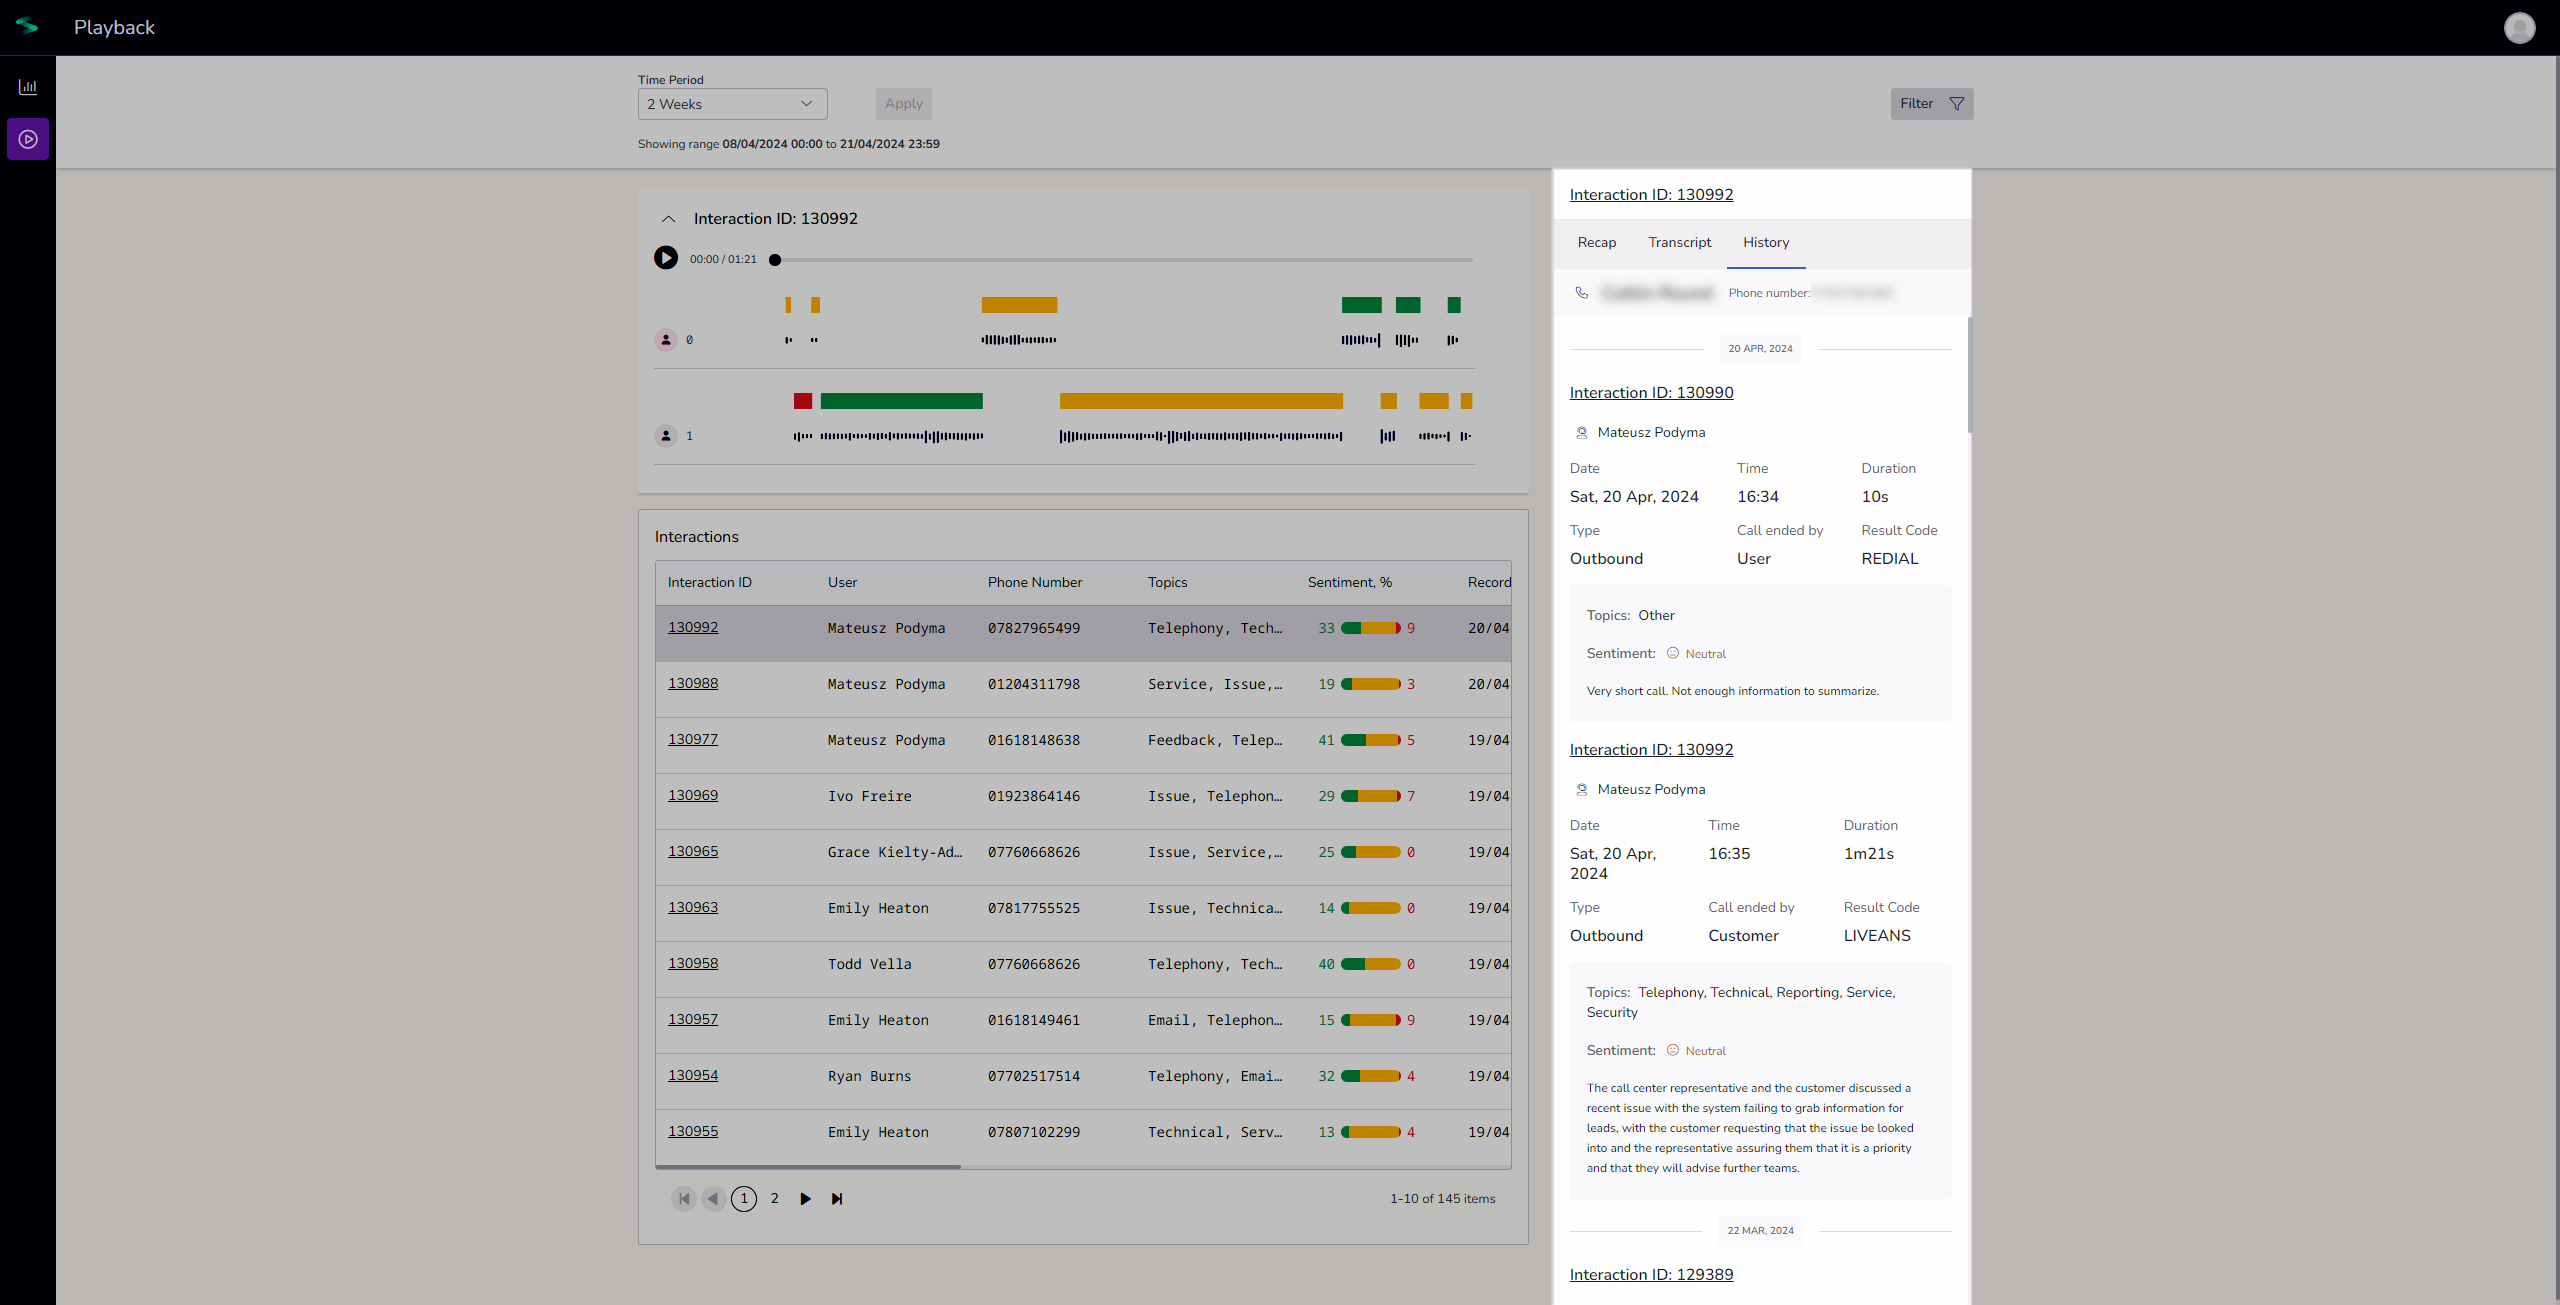The image size is (2560, 1305).
Task: Click the table horizontal scrollbar
Action: (808, 1166)
